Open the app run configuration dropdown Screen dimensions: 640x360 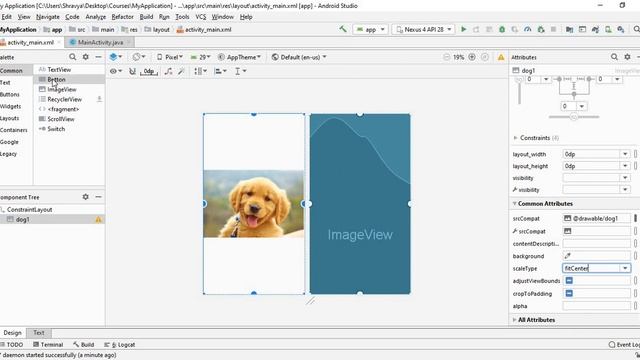point(371,29)
